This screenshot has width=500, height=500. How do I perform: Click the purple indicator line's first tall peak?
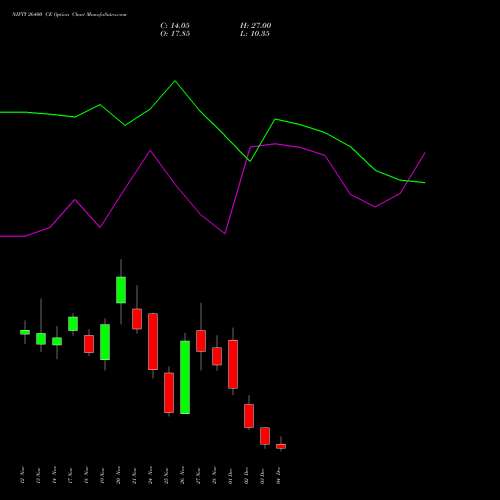click(150, 151)
